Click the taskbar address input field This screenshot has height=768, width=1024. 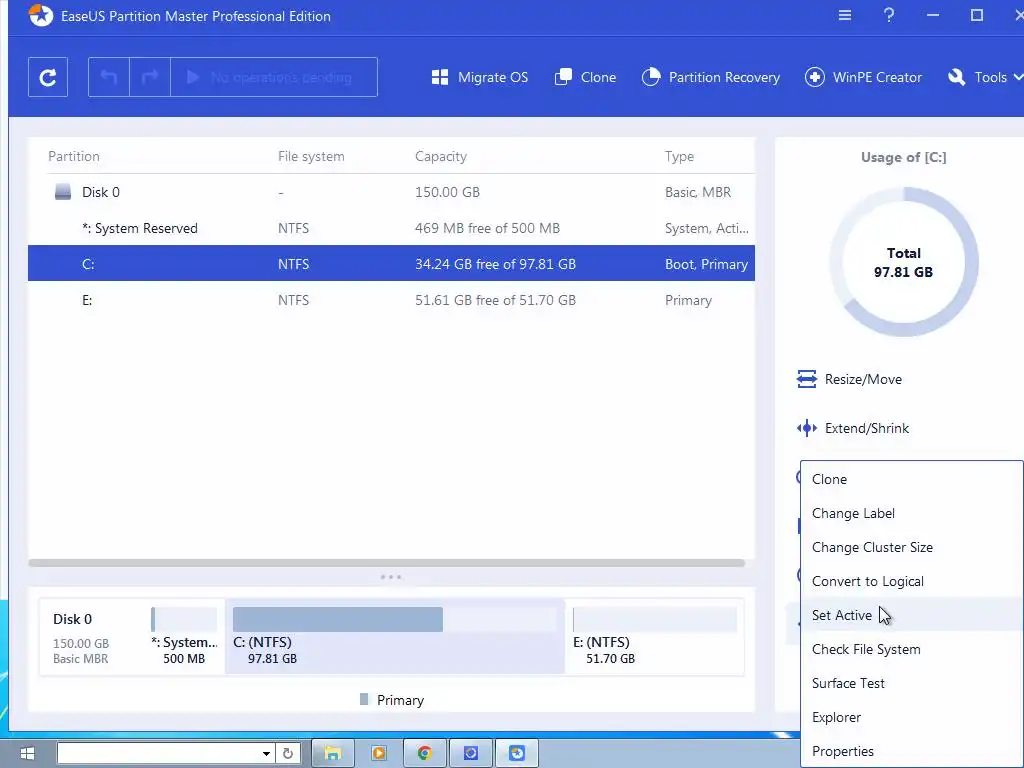coord(159,753)
